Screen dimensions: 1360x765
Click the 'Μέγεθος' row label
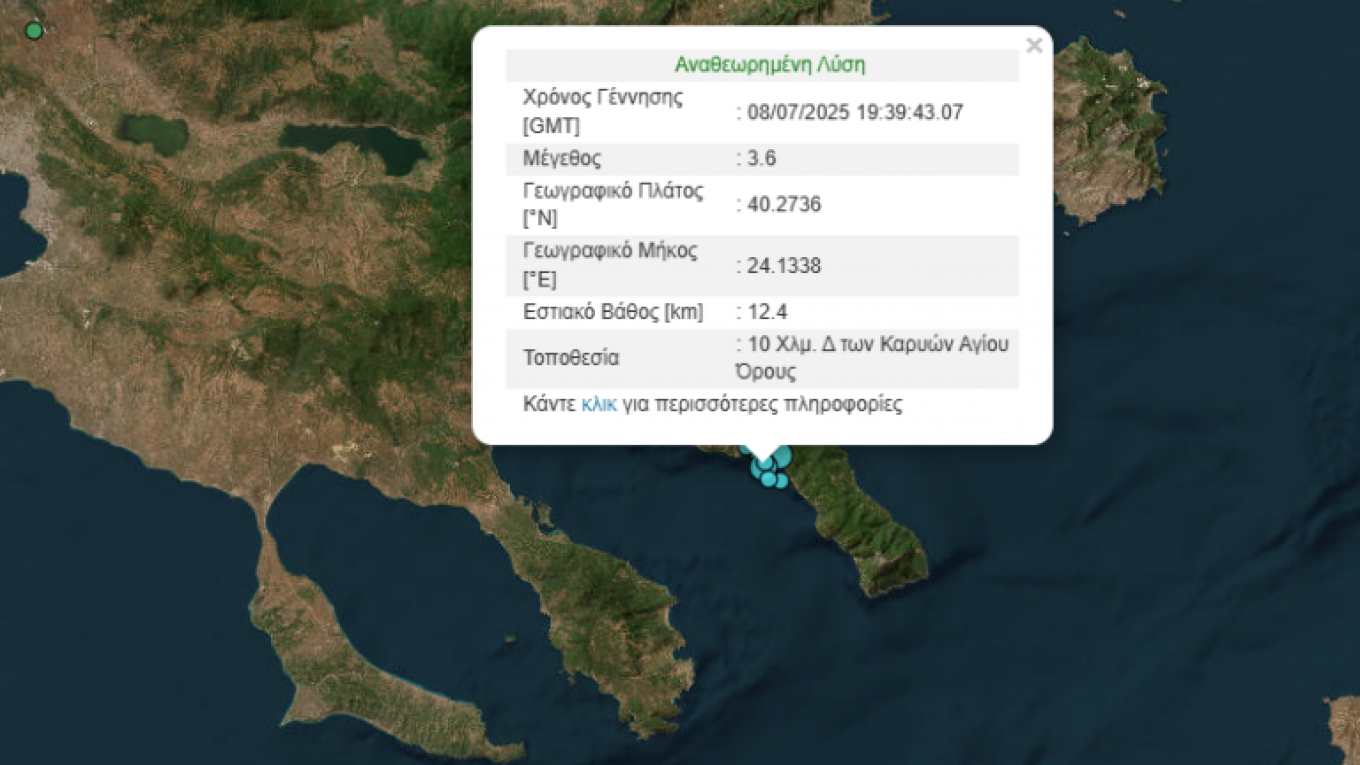(562, 159)
